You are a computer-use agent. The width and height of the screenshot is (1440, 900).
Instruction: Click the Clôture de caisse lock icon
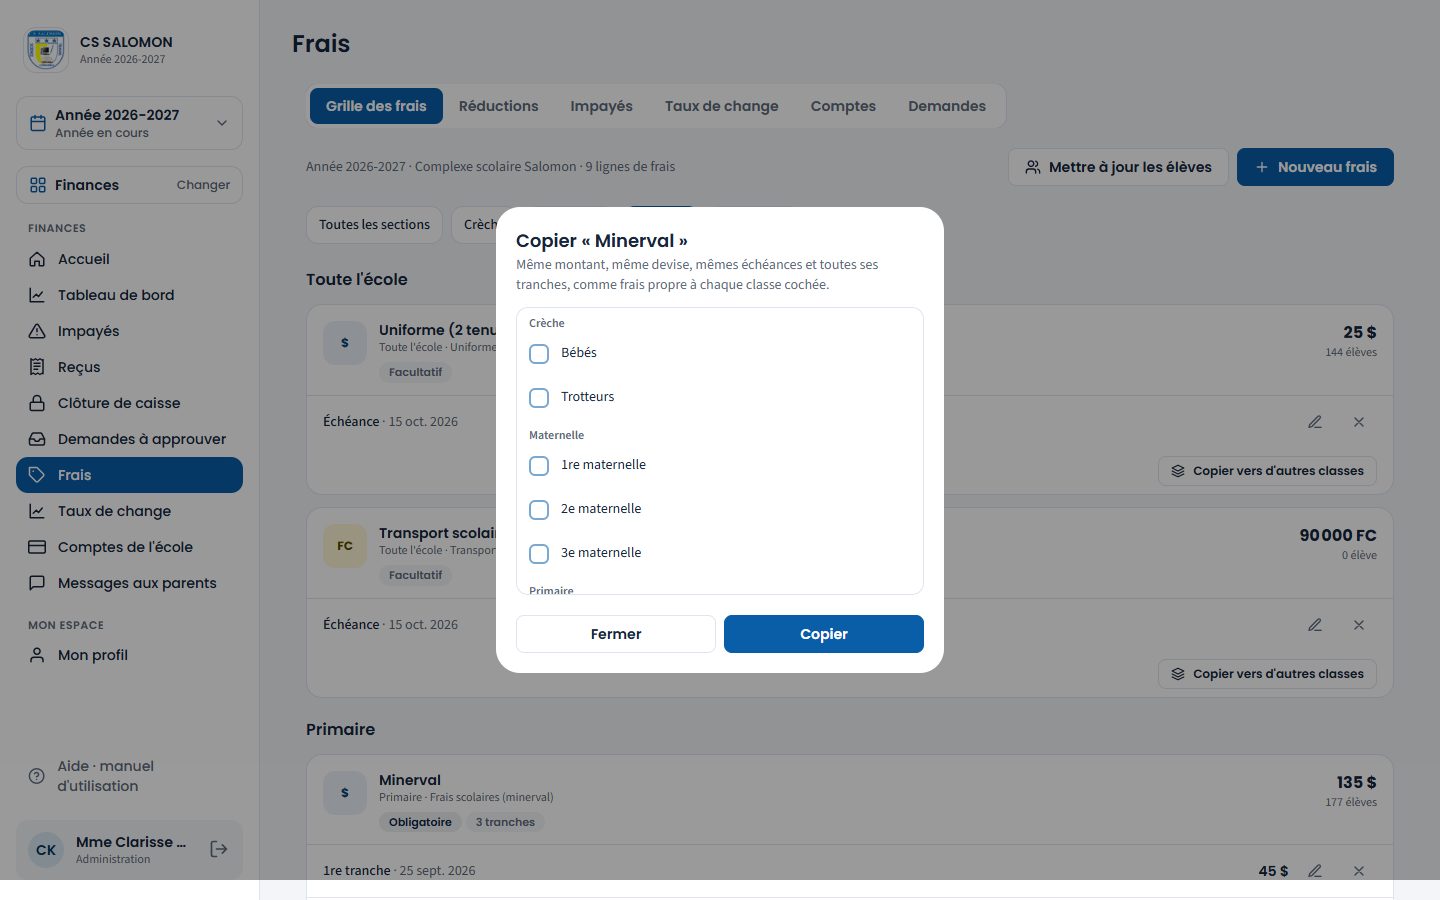pyautogui.click(x=37, y=403)
